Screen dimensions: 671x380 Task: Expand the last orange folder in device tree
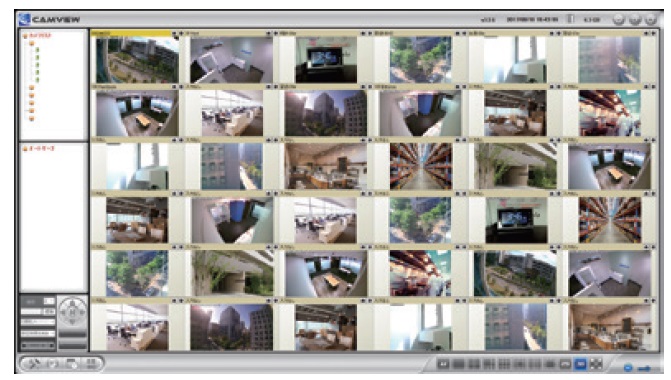[31, 119]
